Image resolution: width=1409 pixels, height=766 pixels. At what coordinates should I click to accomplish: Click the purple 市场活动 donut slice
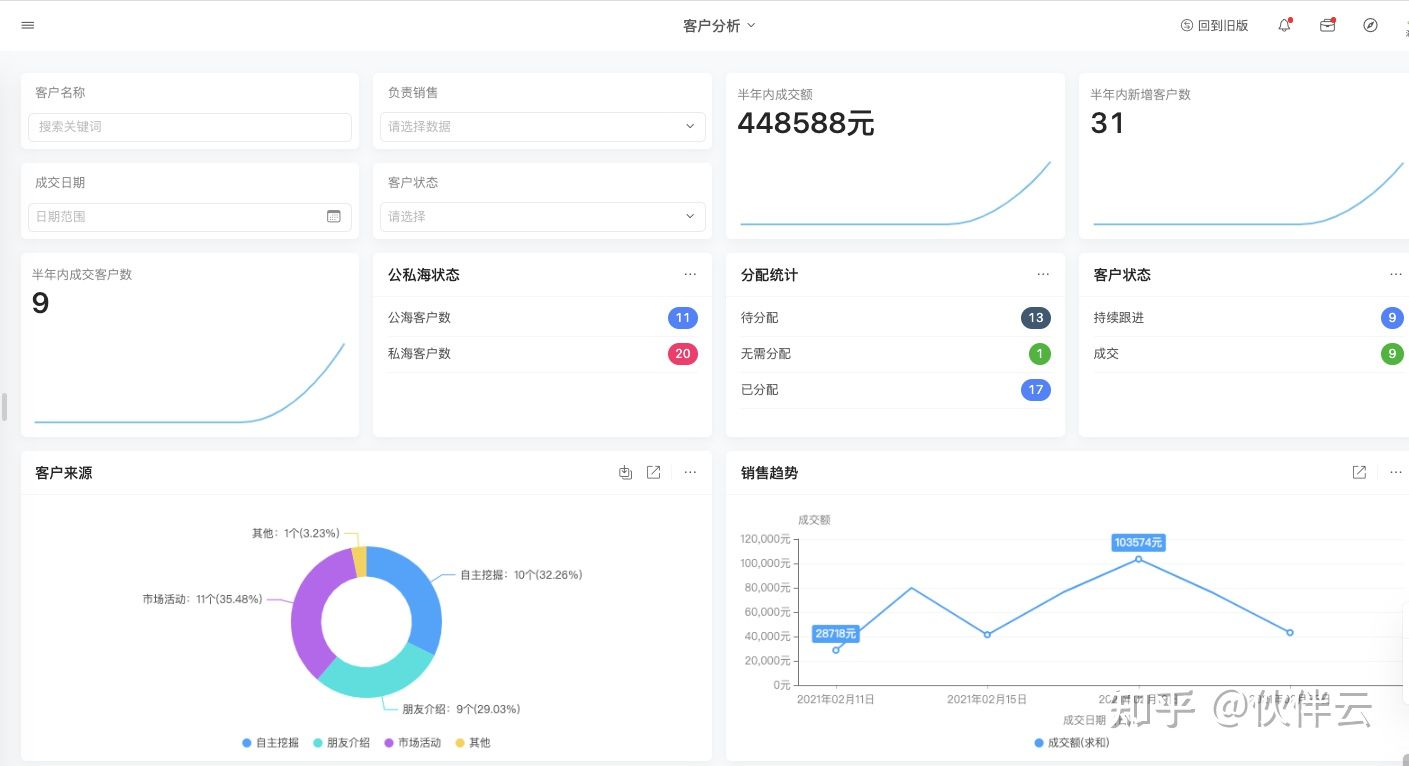(310, 610)
